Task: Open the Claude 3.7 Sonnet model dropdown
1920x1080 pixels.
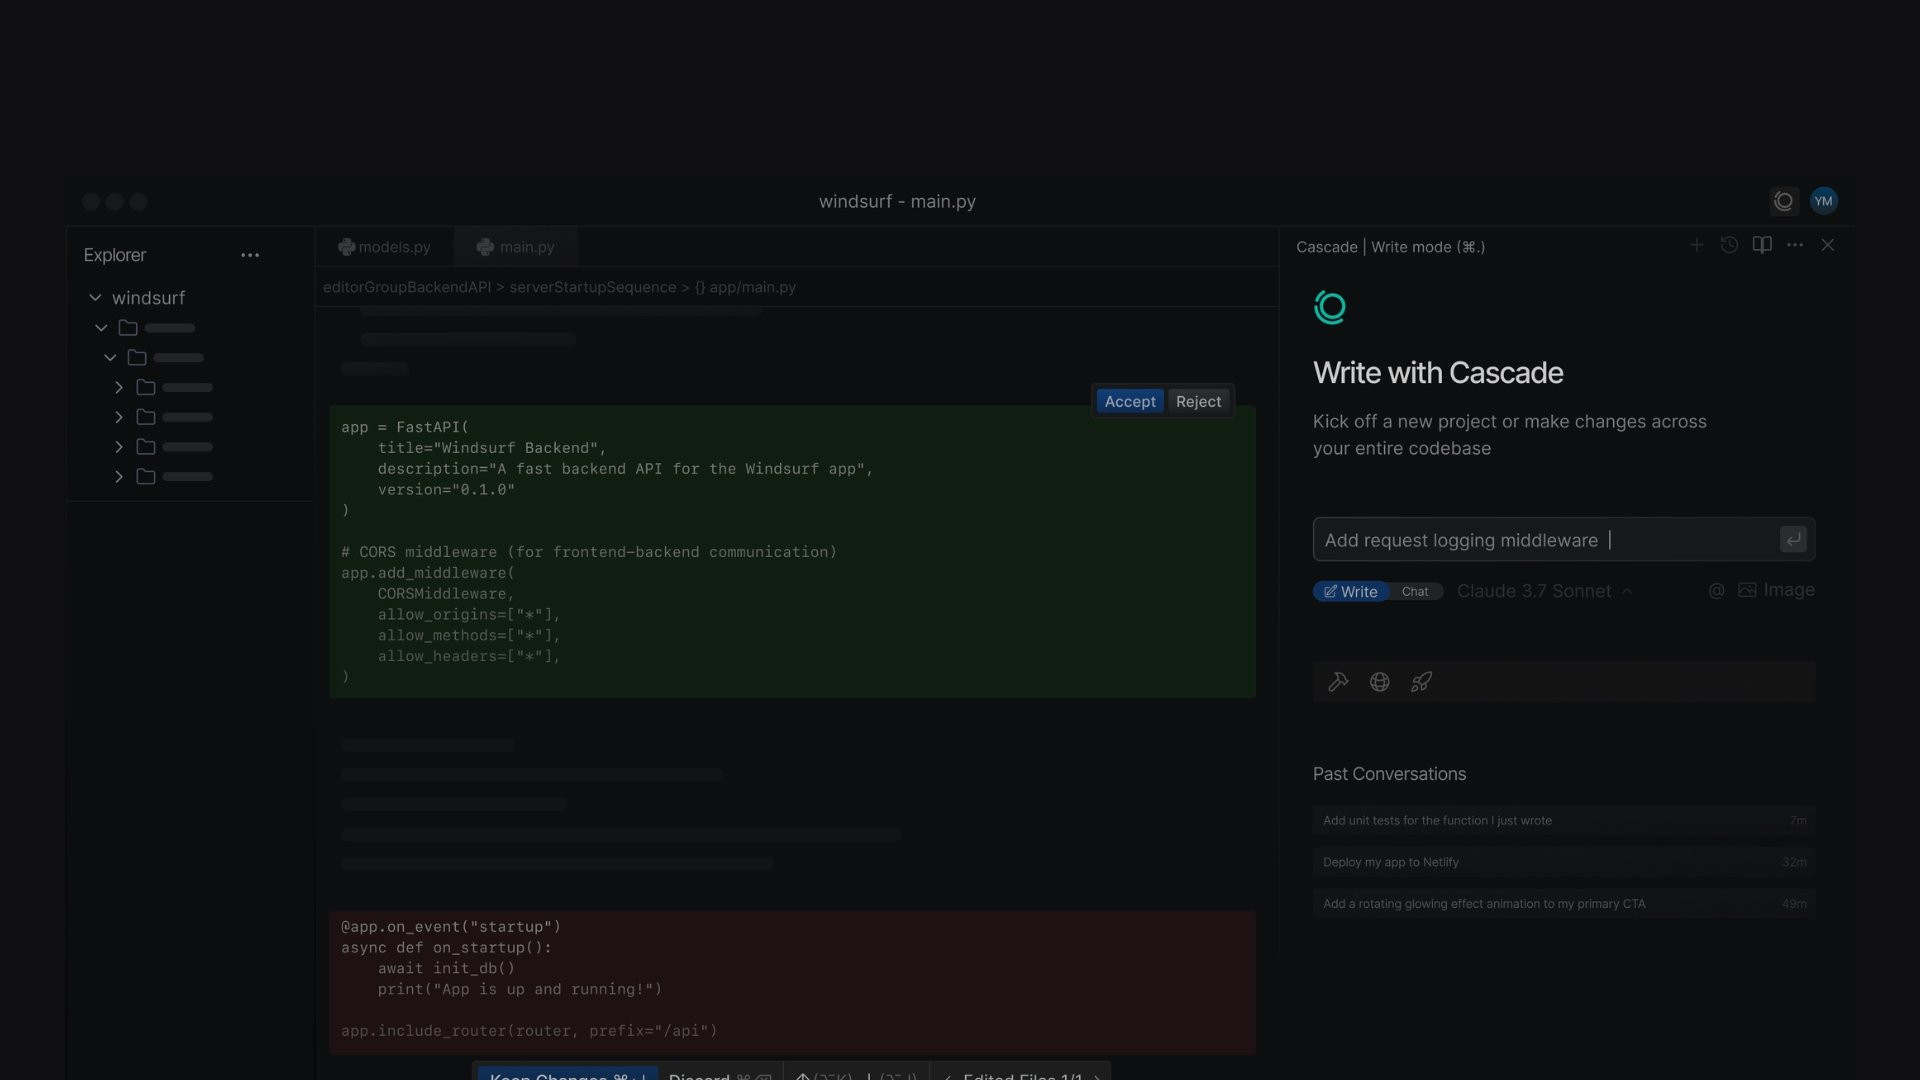Action: [1544, 591]
